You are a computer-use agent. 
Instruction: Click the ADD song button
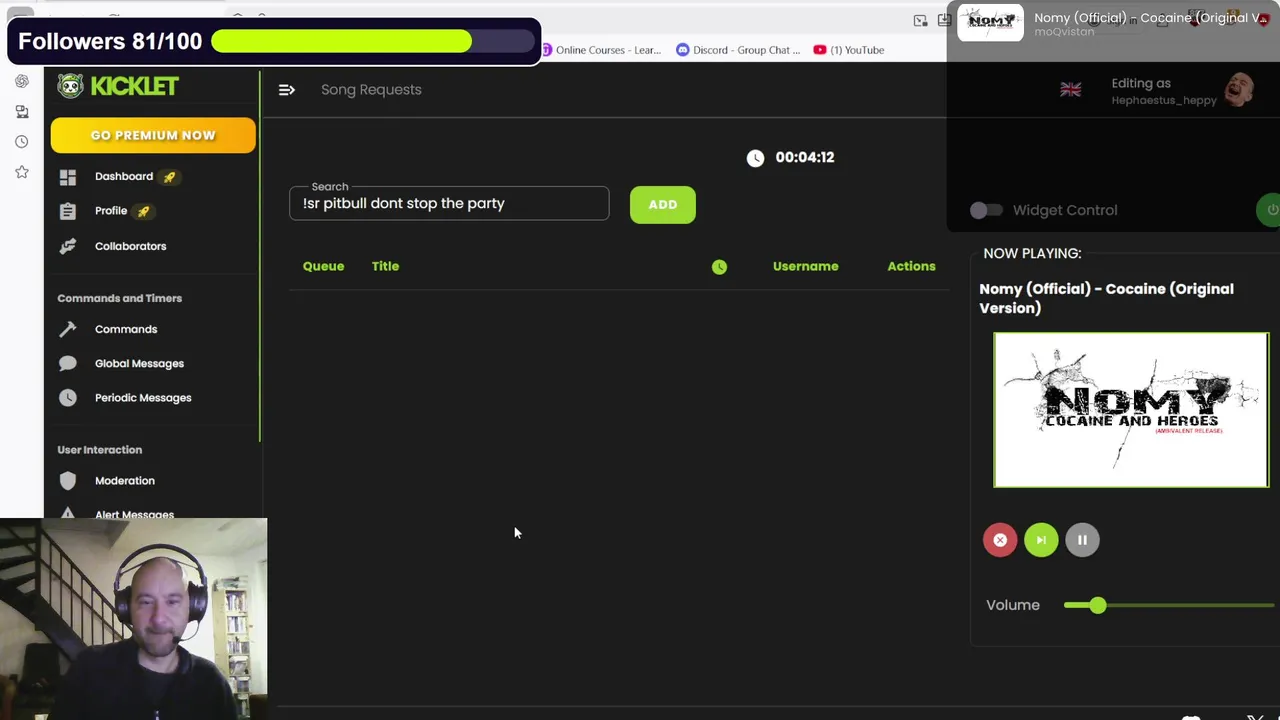[x=663, y=204]
